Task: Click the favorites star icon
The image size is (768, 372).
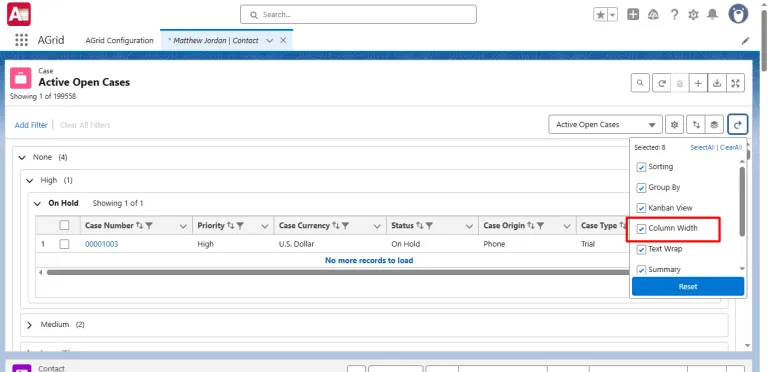Action: pyautogui.click(x=600, y=15)
